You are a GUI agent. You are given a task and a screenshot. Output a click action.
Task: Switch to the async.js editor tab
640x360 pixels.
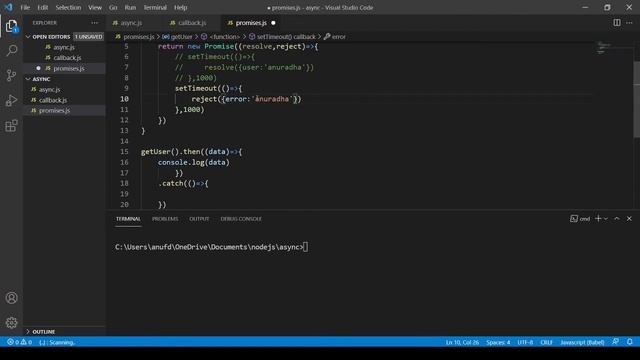[131, 23]
